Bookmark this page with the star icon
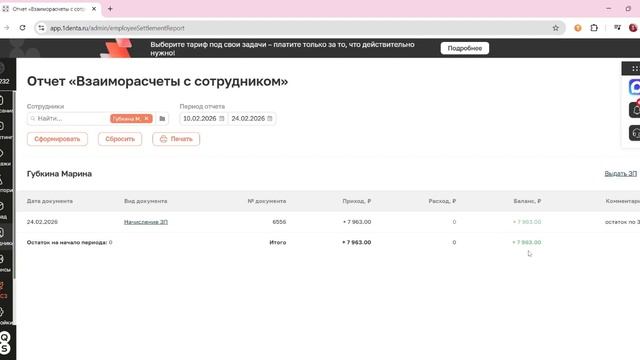 [x=556, y=28]
